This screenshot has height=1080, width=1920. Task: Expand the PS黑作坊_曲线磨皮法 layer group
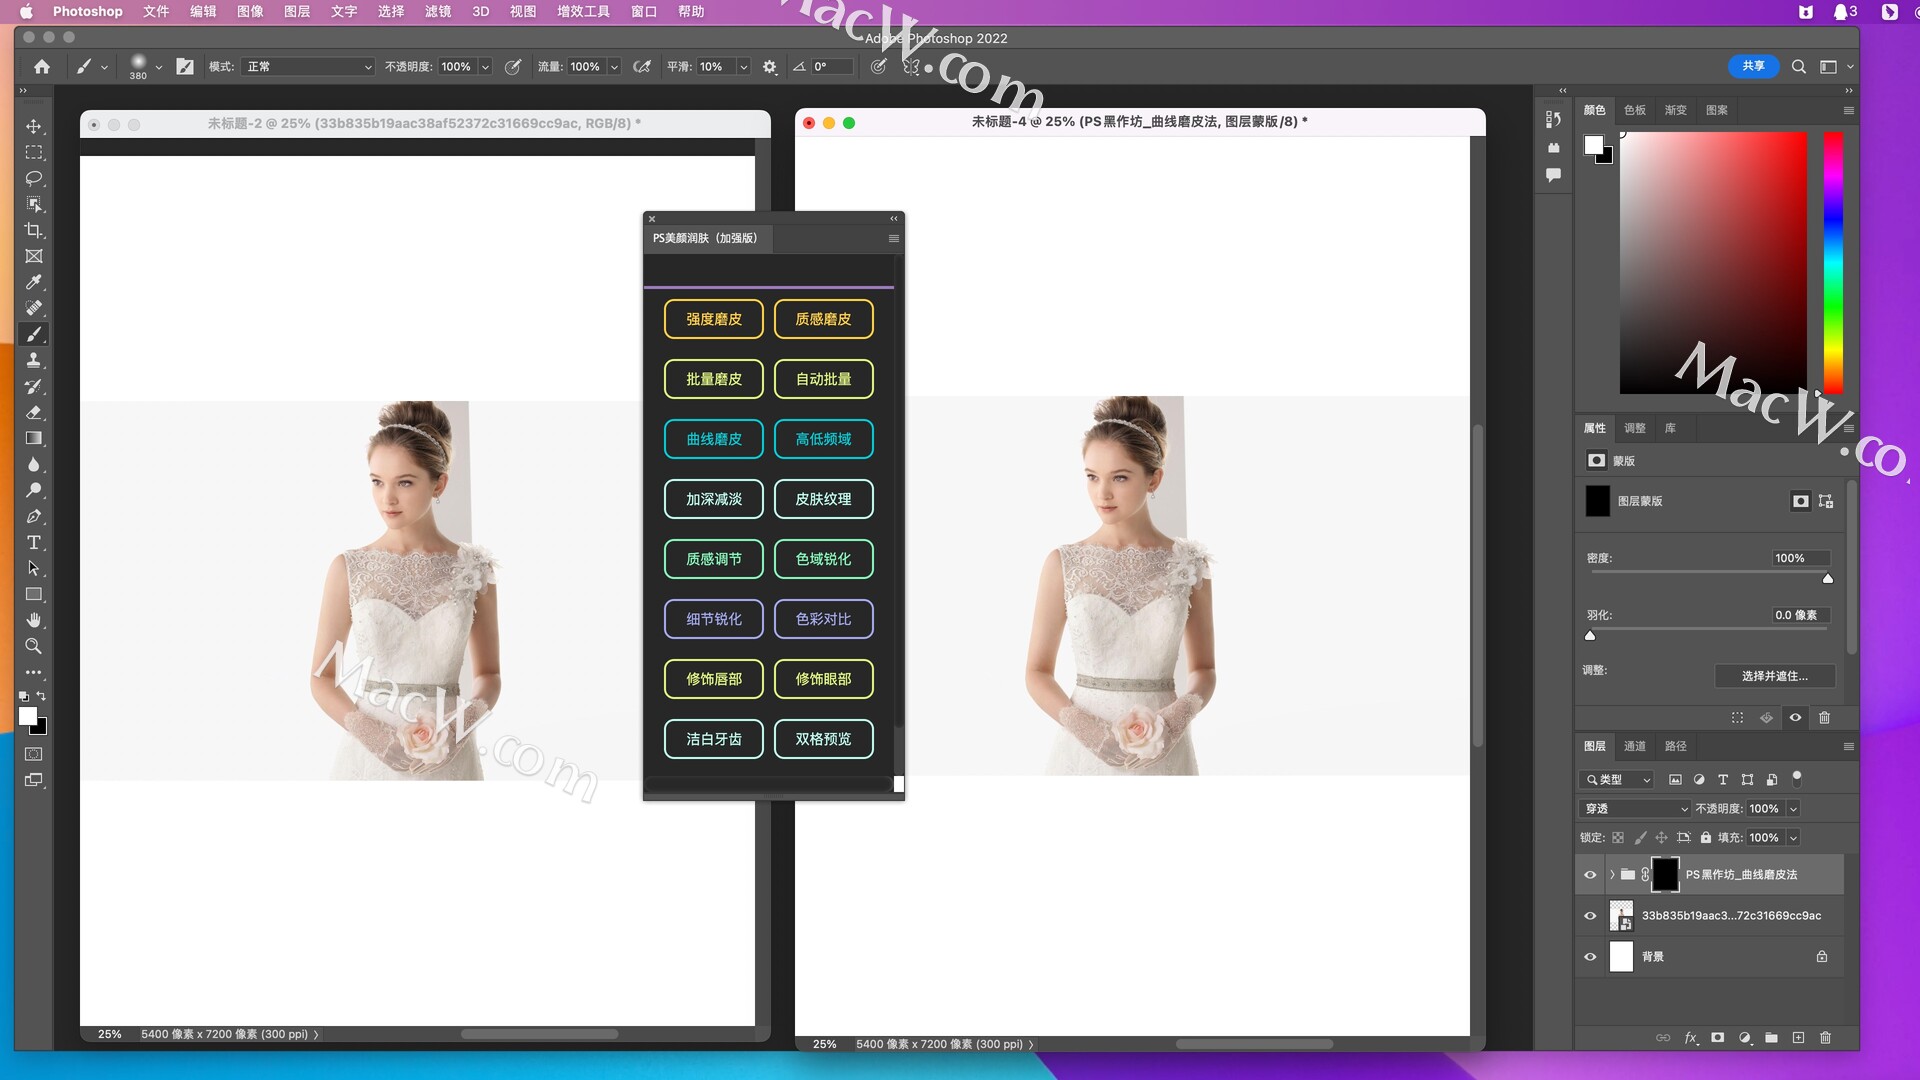pyautogui.click(x=1612, y=875)
